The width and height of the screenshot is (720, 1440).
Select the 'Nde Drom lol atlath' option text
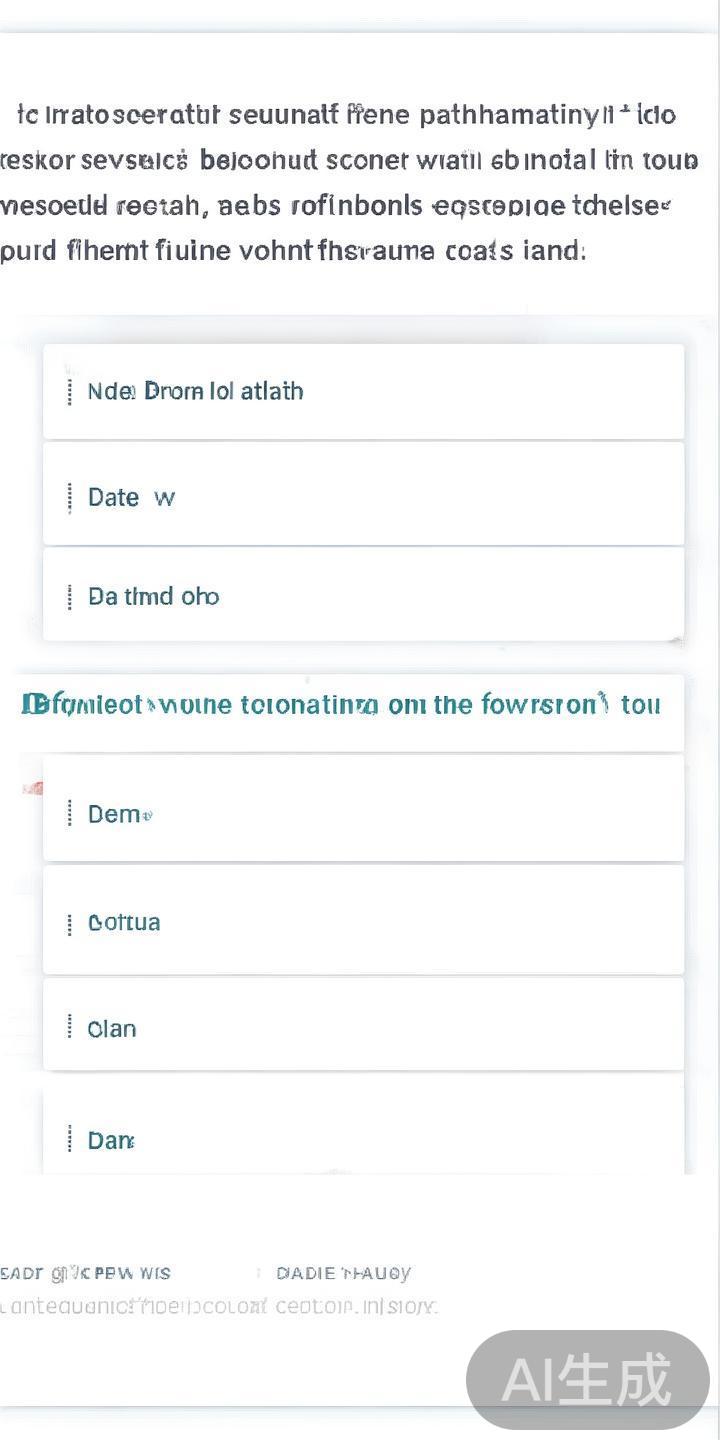[x=195, y=391]
